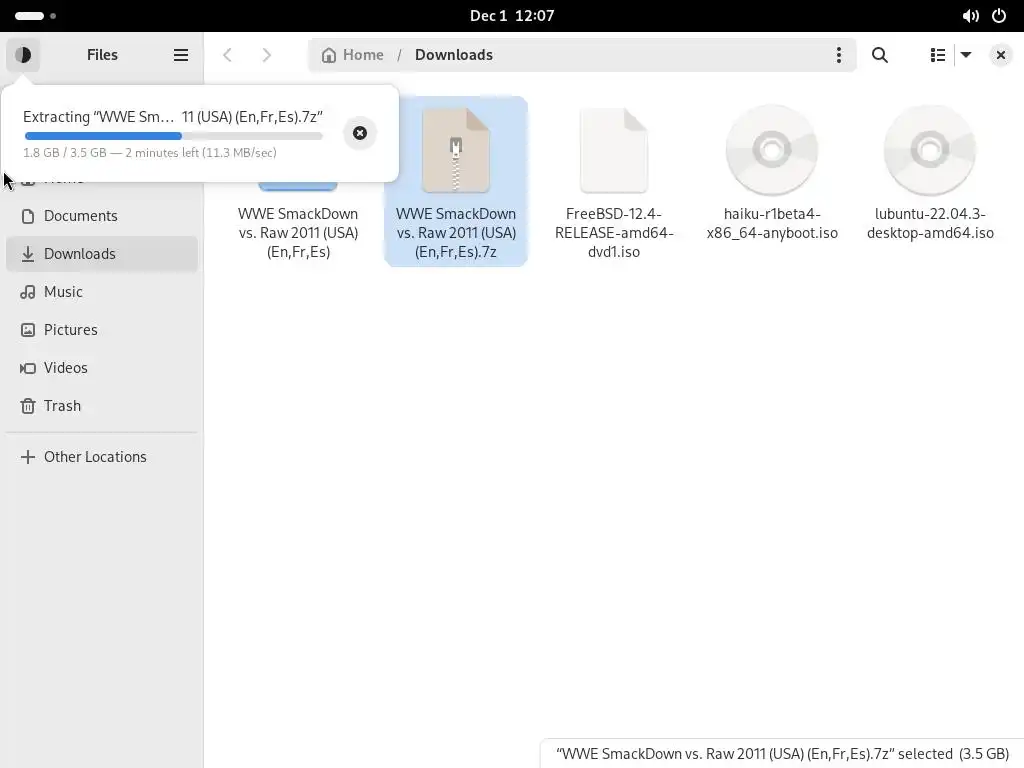
Task: Click the extracted WWE SmackDown folder name
Action: [x=298, y=232]
